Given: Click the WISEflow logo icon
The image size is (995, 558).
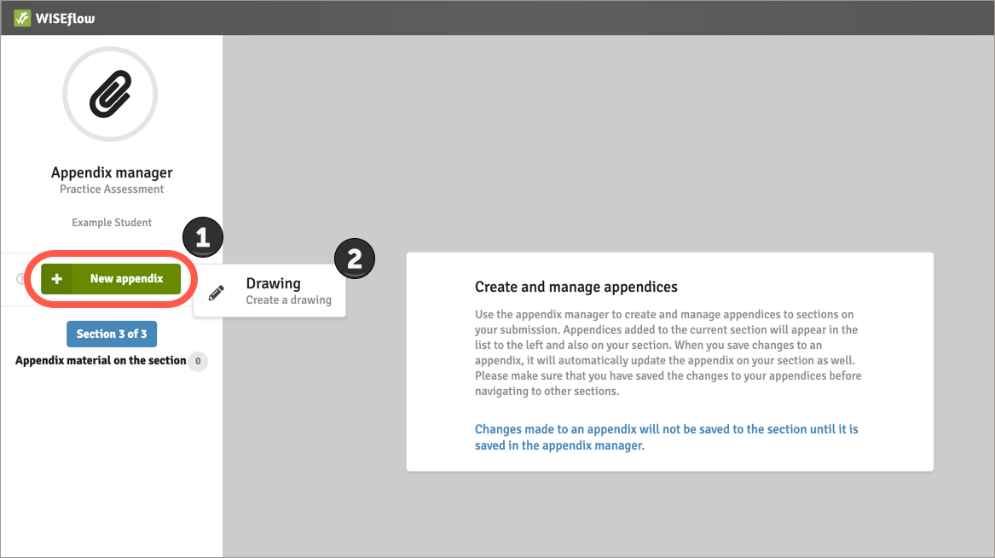Looking at the screenshot, I should (22, 18).
